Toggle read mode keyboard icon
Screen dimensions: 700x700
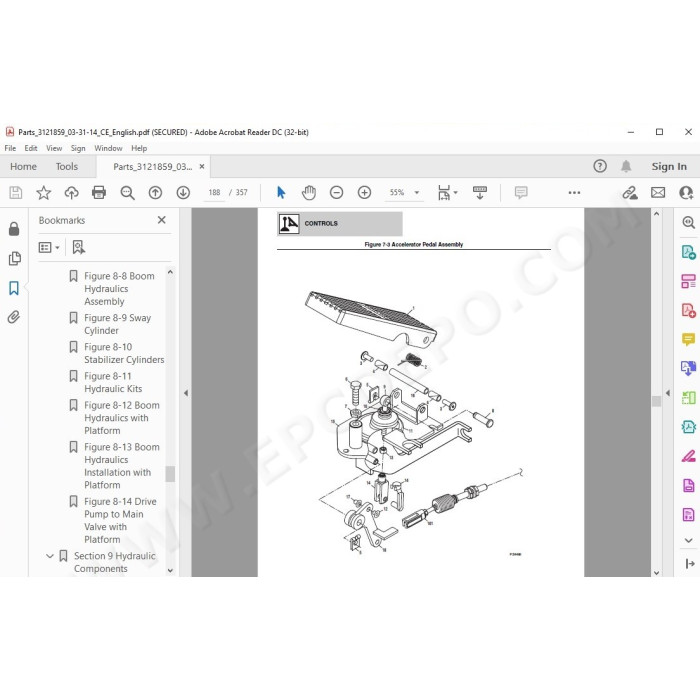[480, 192]
